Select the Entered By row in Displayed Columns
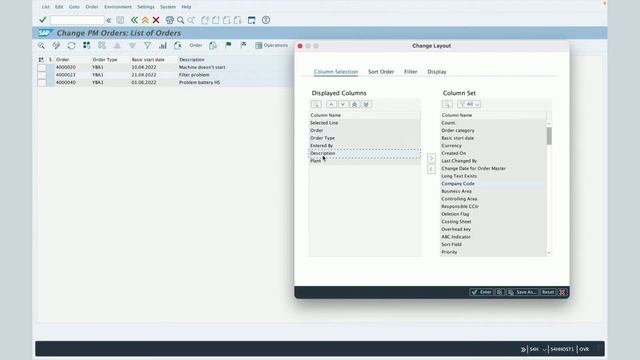Screen dimensions: 640x360 pyautogui.click(x=364, y=146)
